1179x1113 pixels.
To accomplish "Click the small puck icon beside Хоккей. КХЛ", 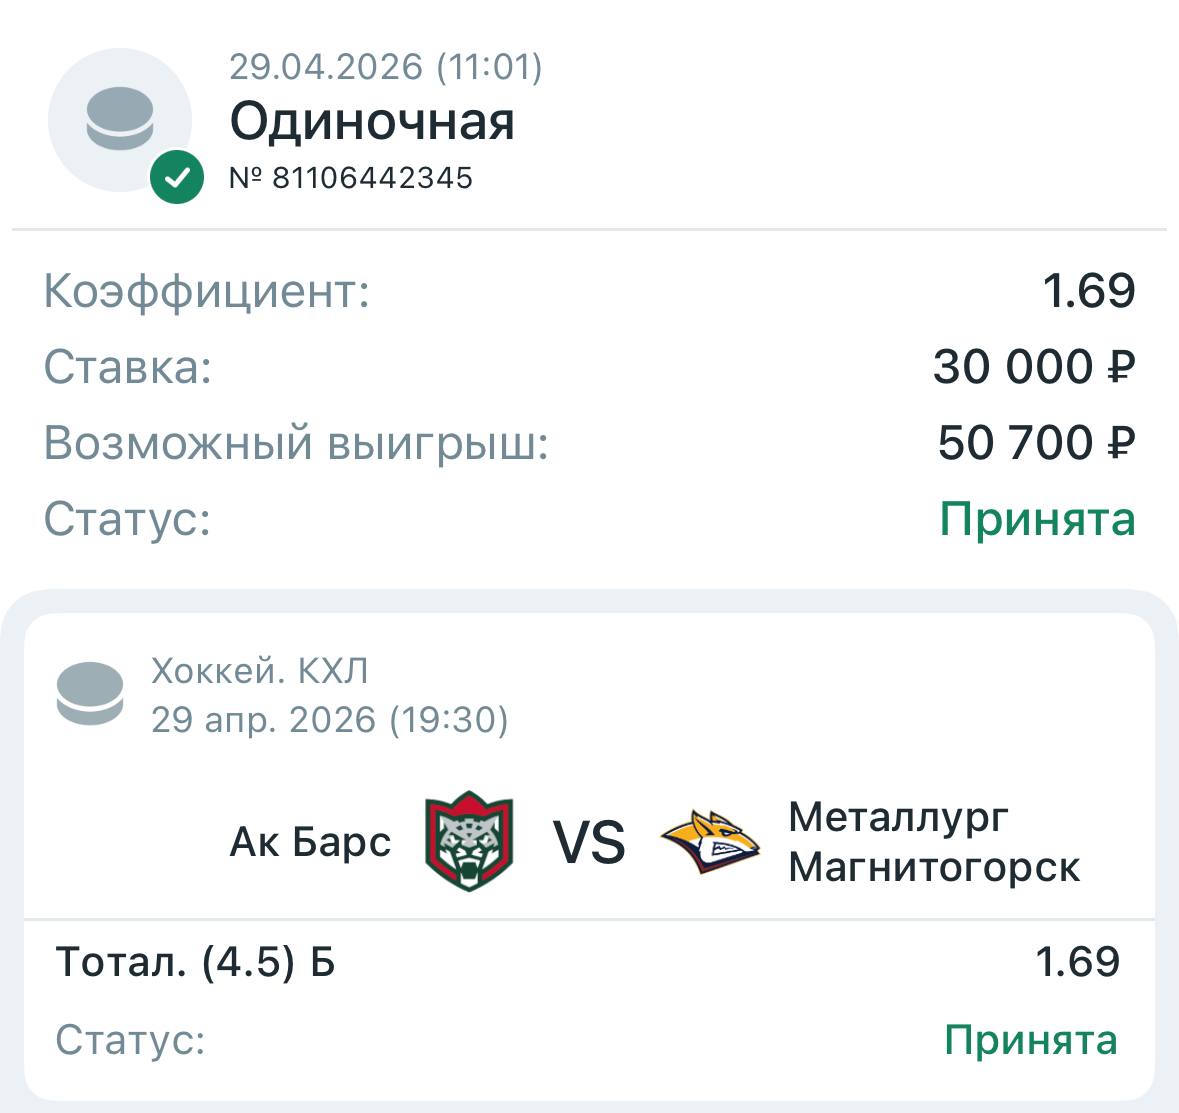I will click(x=90, y=694).
